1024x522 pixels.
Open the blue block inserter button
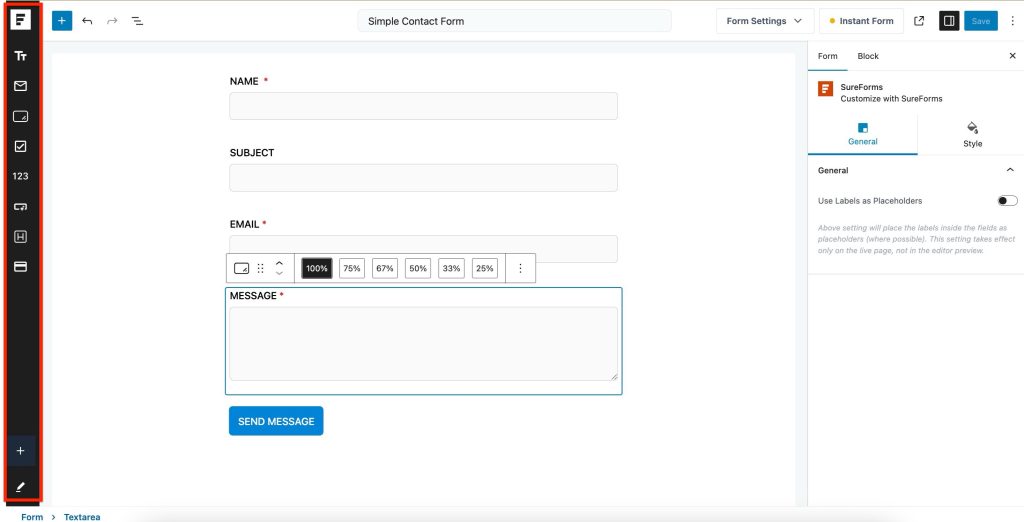[x=62, y=21]
